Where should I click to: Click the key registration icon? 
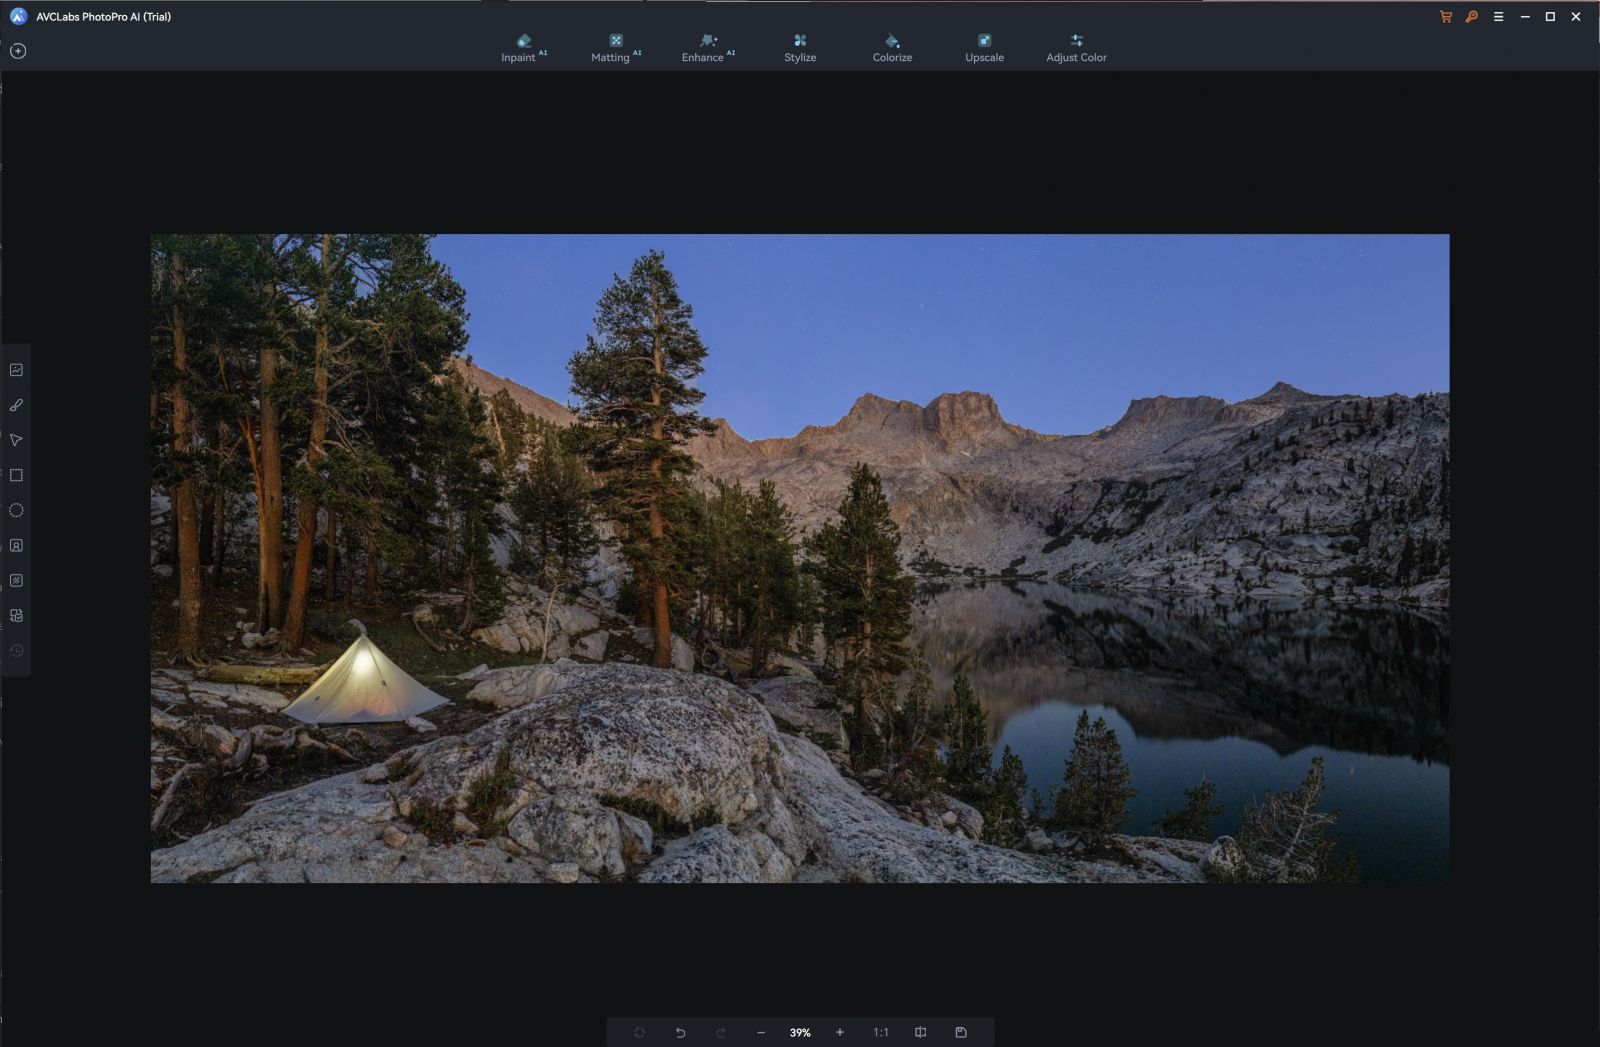tap(1471, 16)
